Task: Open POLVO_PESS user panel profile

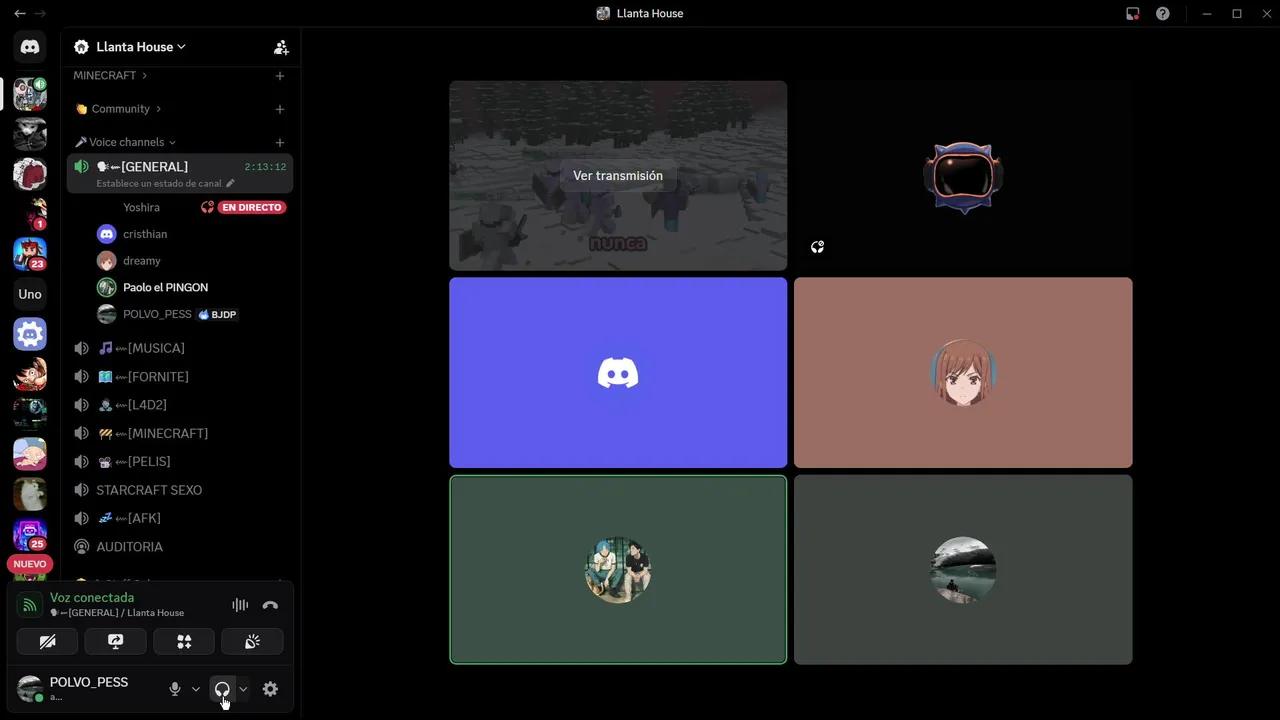Action: [x=88, y=688]
